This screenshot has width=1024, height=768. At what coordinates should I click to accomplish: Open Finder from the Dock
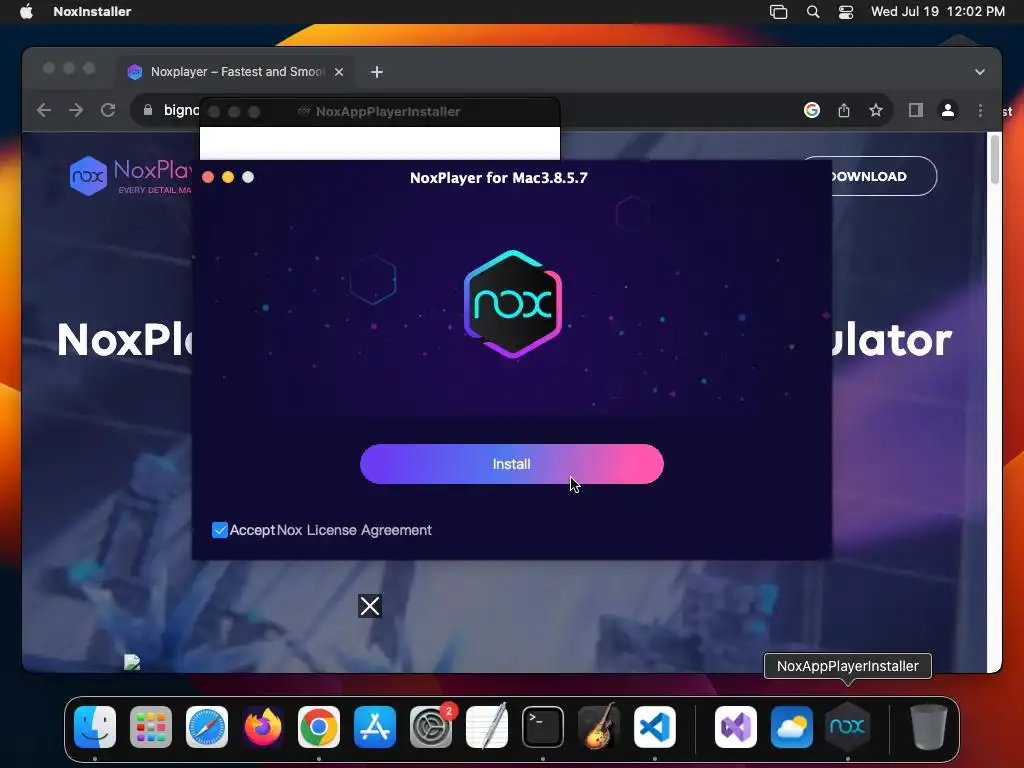95,727
